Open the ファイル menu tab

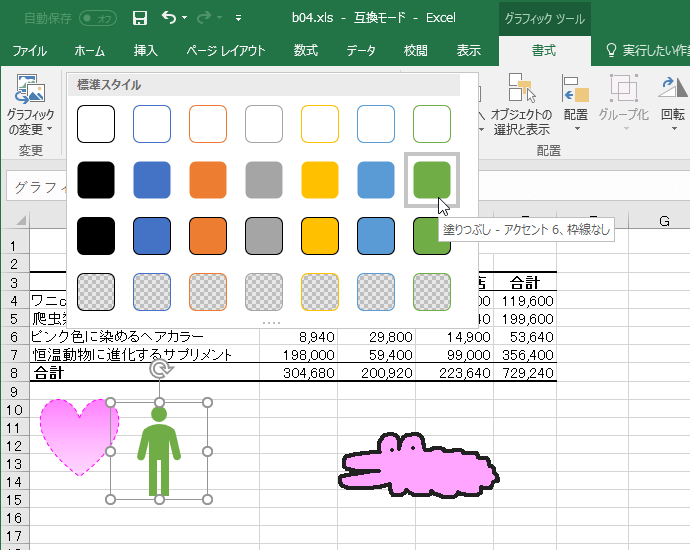[x=28, y=51]
